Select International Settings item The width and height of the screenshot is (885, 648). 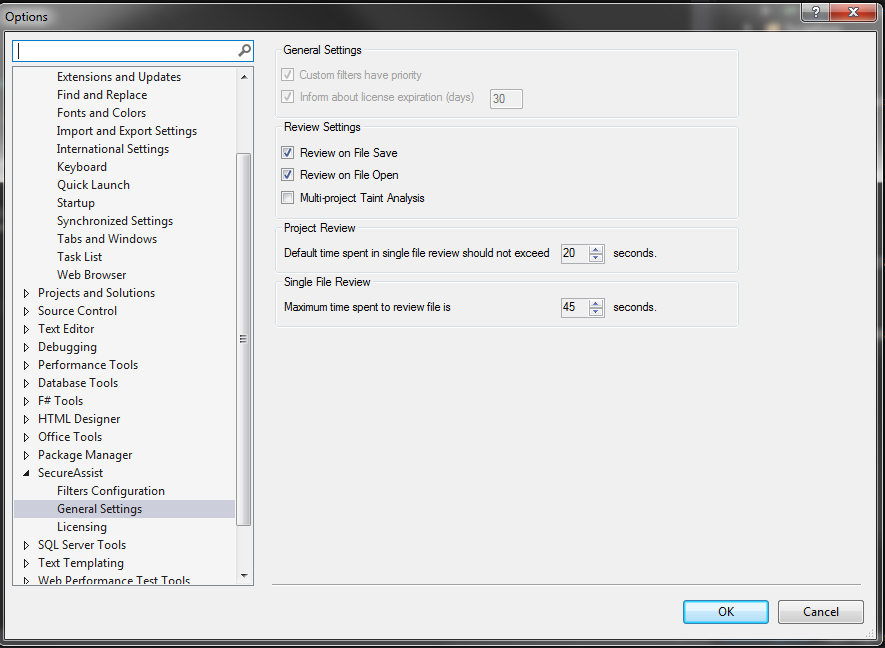[x=113, y=149]
